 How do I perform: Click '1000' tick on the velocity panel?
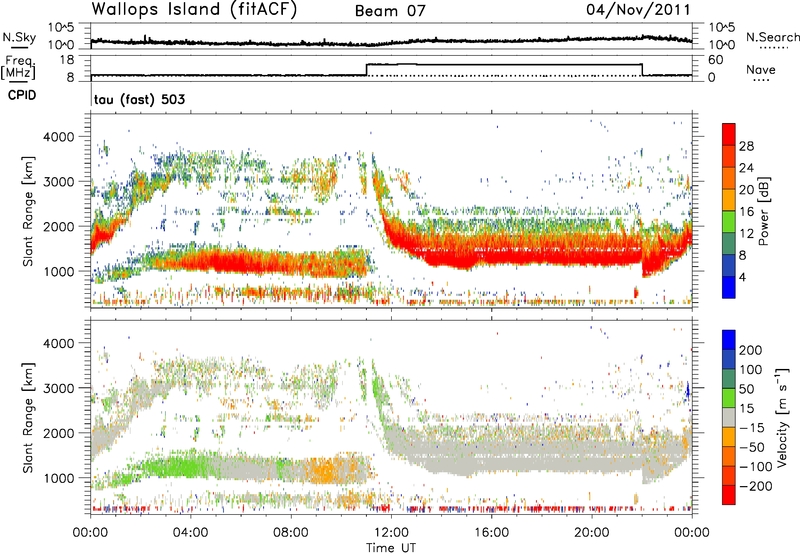(58, 478)
